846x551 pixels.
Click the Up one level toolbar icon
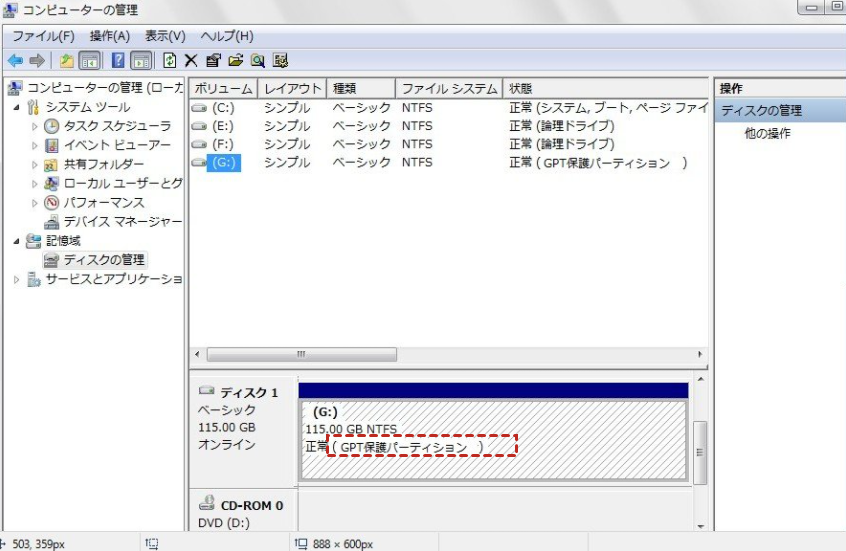pyautogui.click(x=66, y=60)
